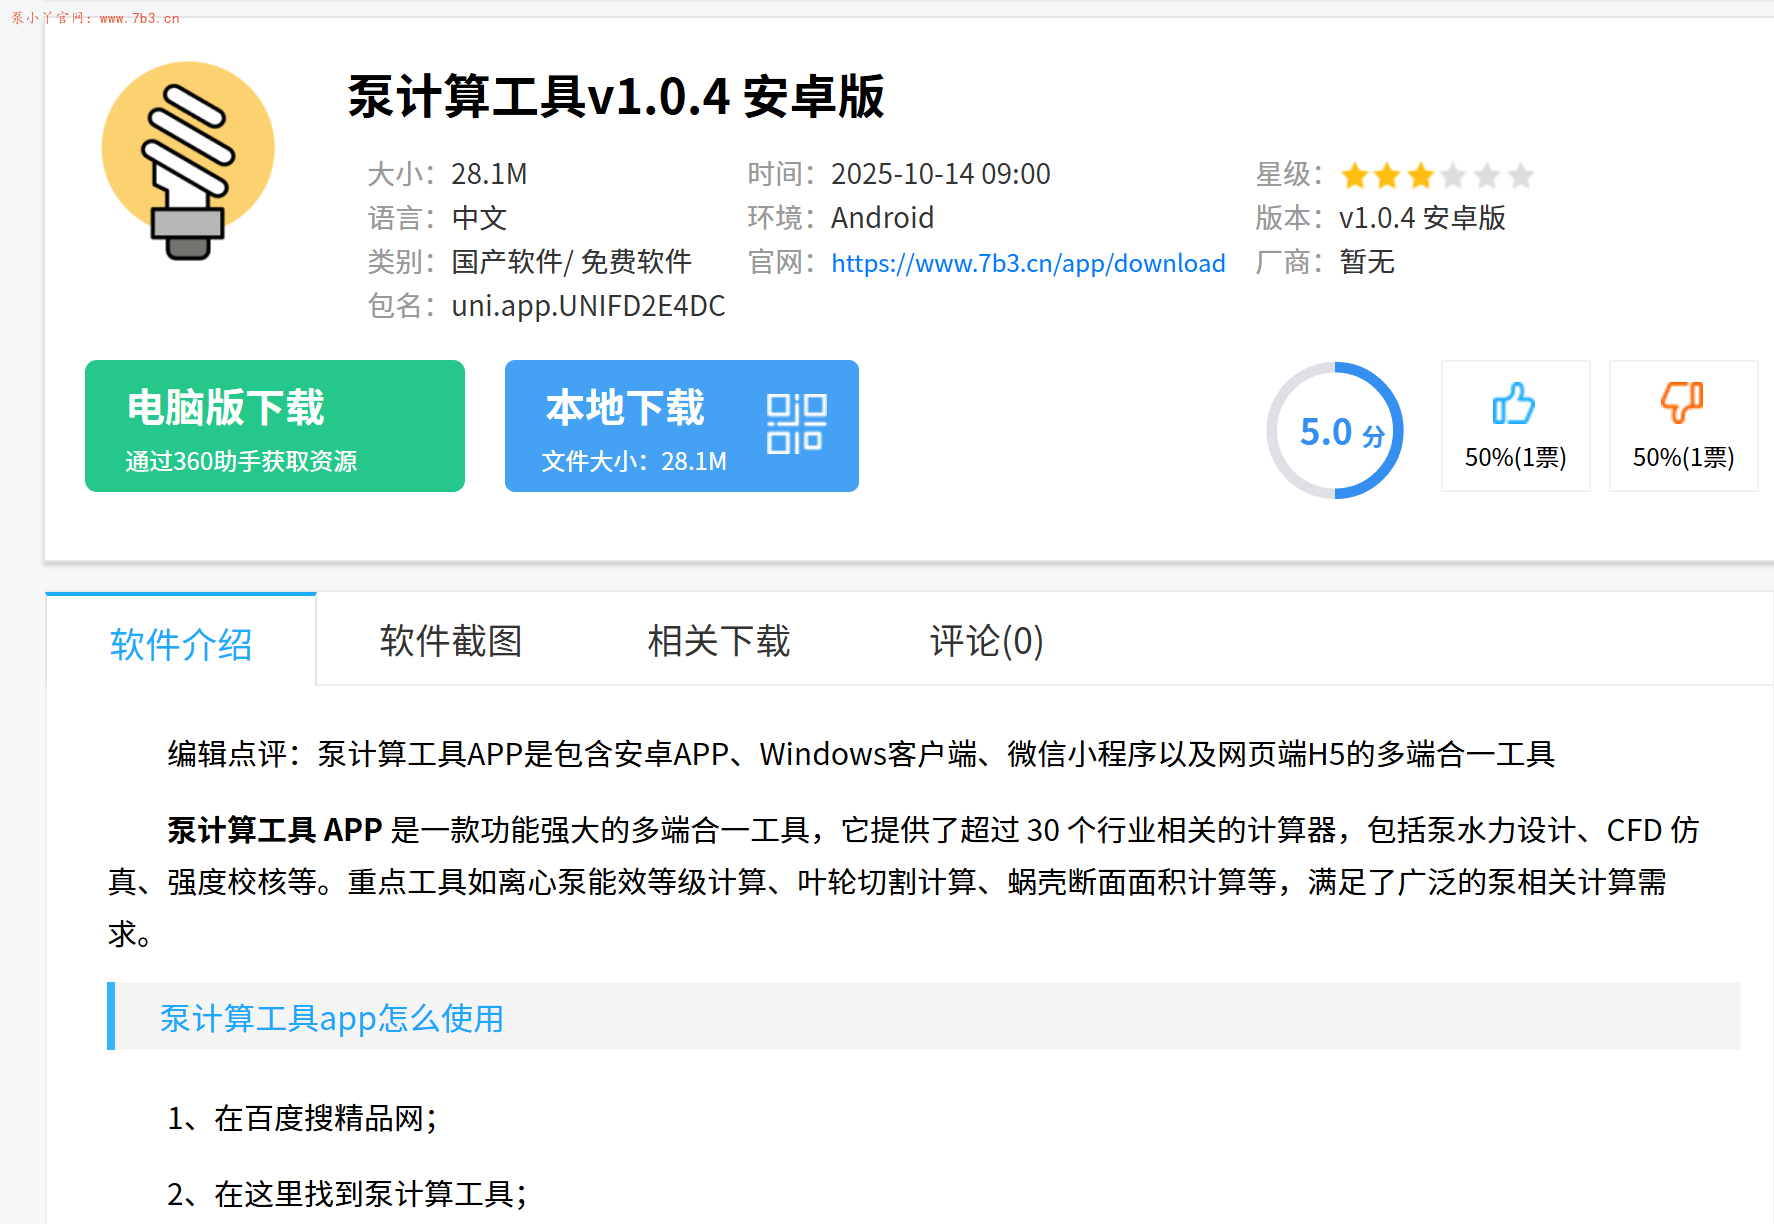Open the 评论(0) tab

984,642
